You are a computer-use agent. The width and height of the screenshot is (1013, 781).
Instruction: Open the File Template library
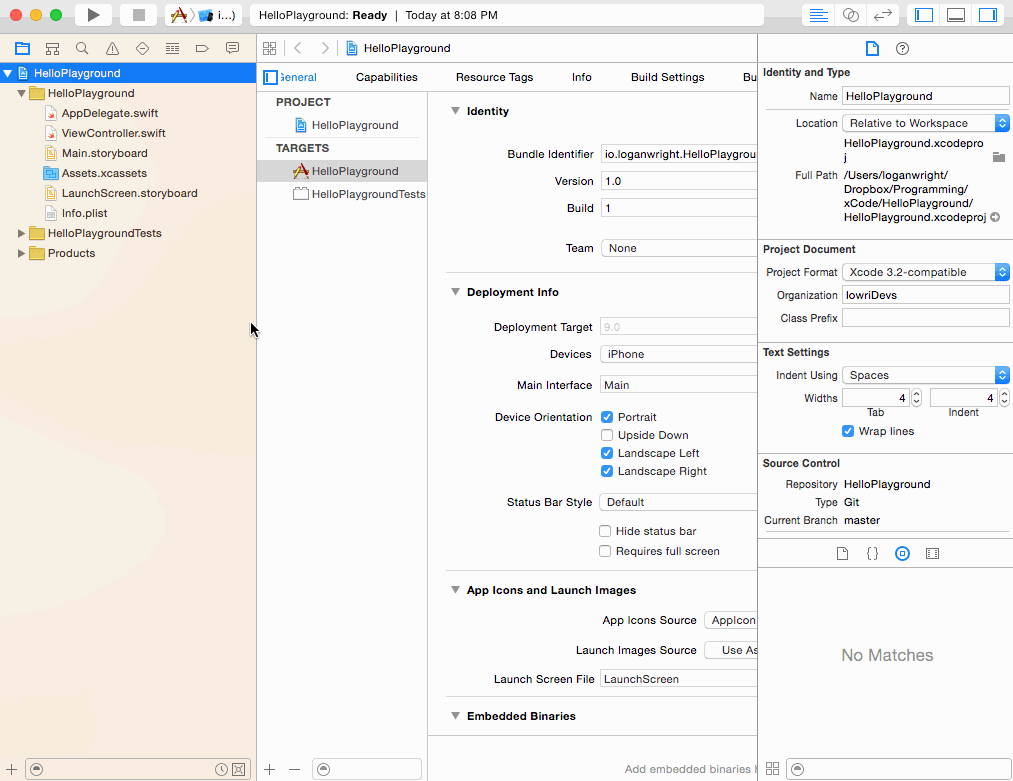[842, 554]
